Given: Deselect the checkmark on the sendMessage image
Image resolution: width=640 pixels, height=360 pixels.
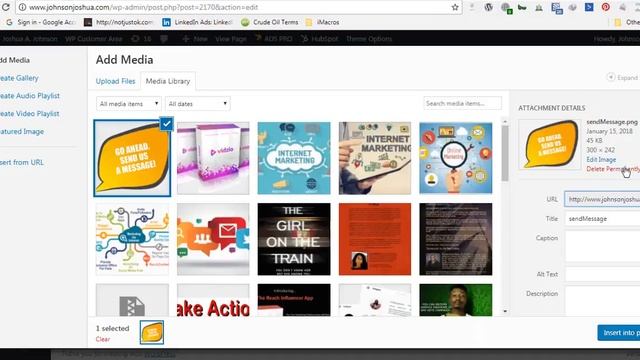Looking at the screenshot, I should [167, 124].
